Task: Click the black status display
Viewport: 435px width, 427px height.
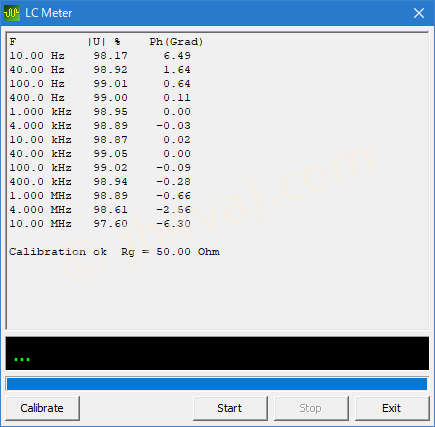Action: 217,353
